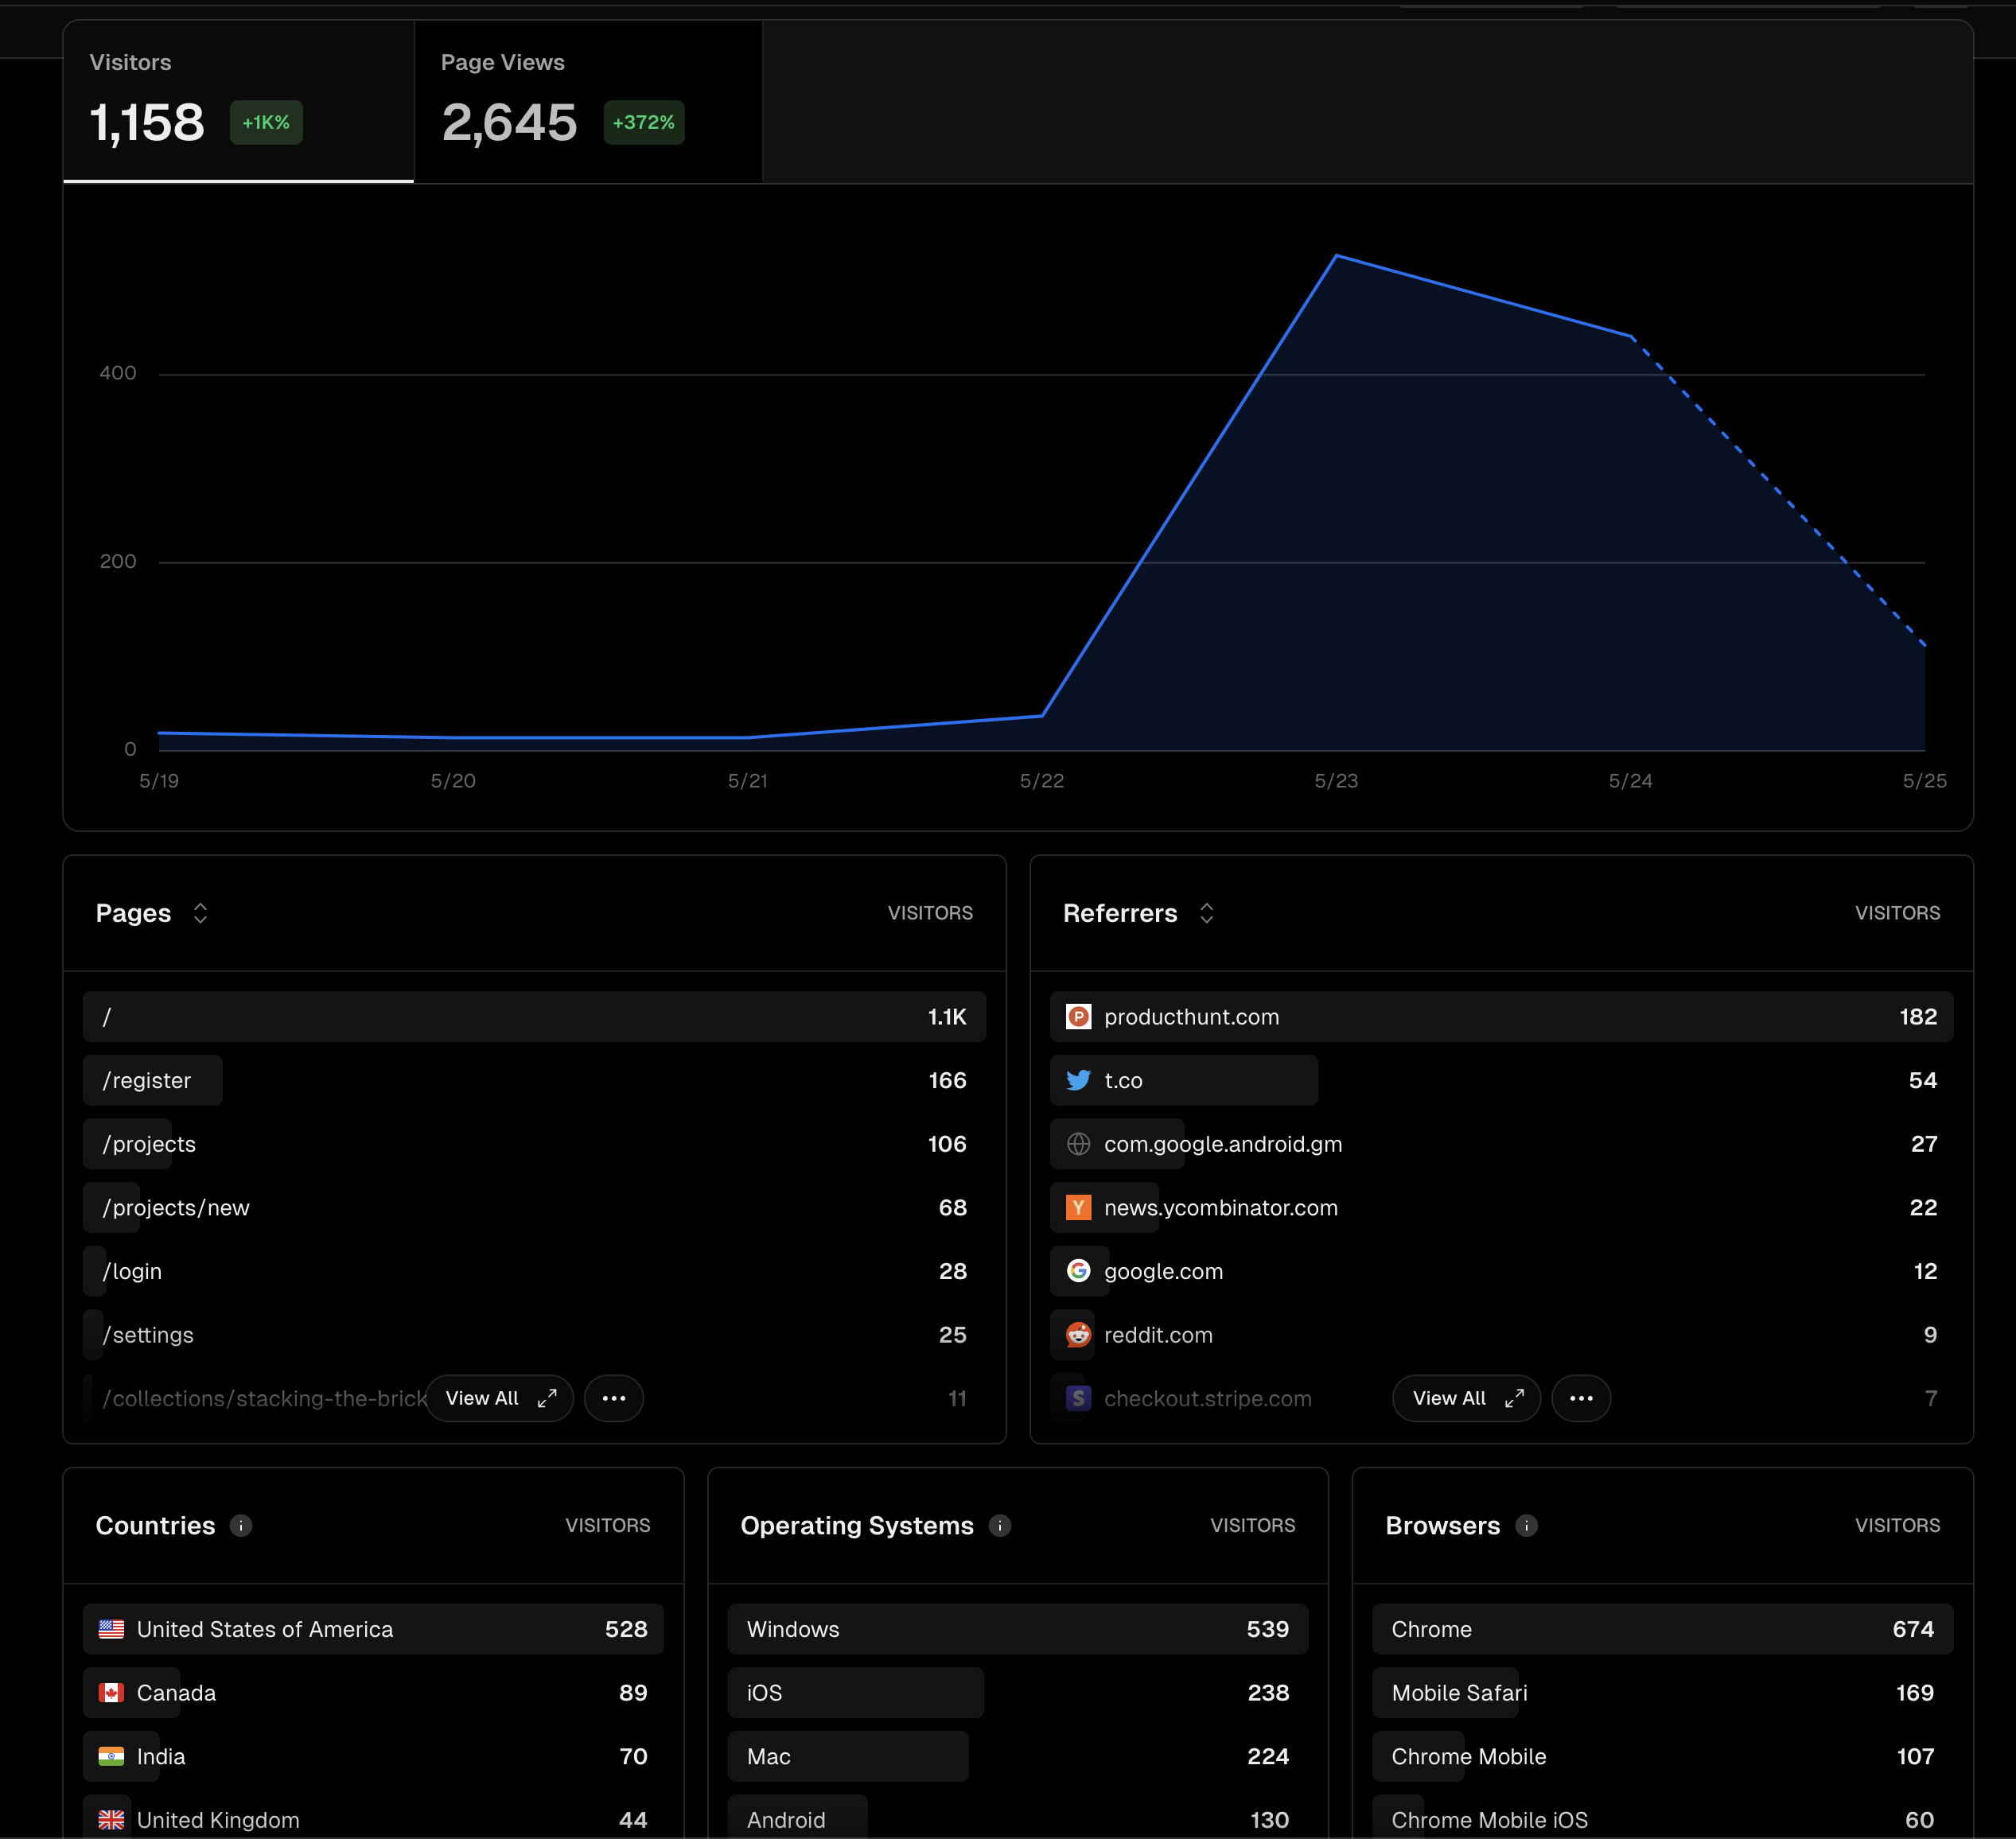This screenshot has height=1839, width=2016.
Task: Select the /login page row
Action: [x=534, y=1271]
